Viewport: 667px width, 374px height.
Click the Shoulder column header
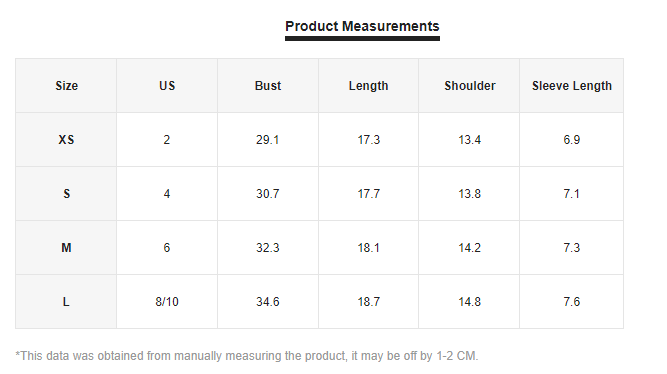(469, 86)
